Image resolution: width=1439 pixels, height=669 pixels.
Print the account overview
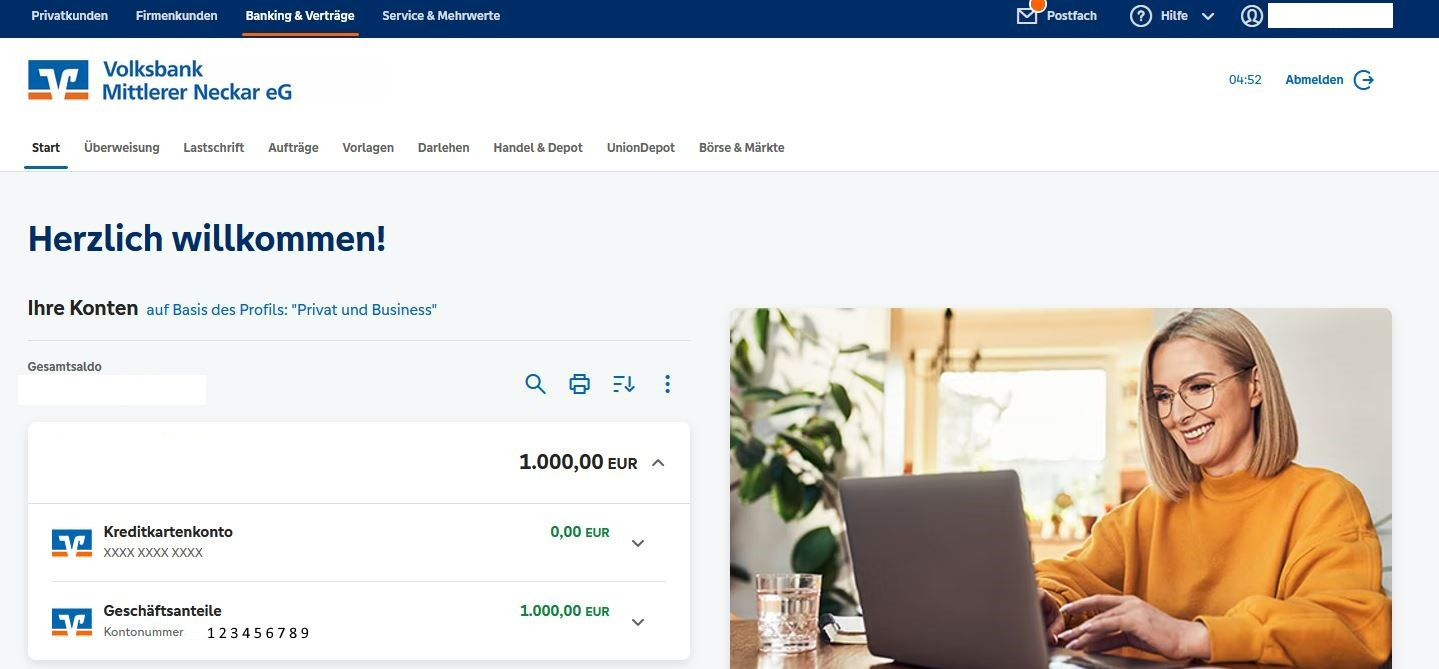tap(579, 384)
